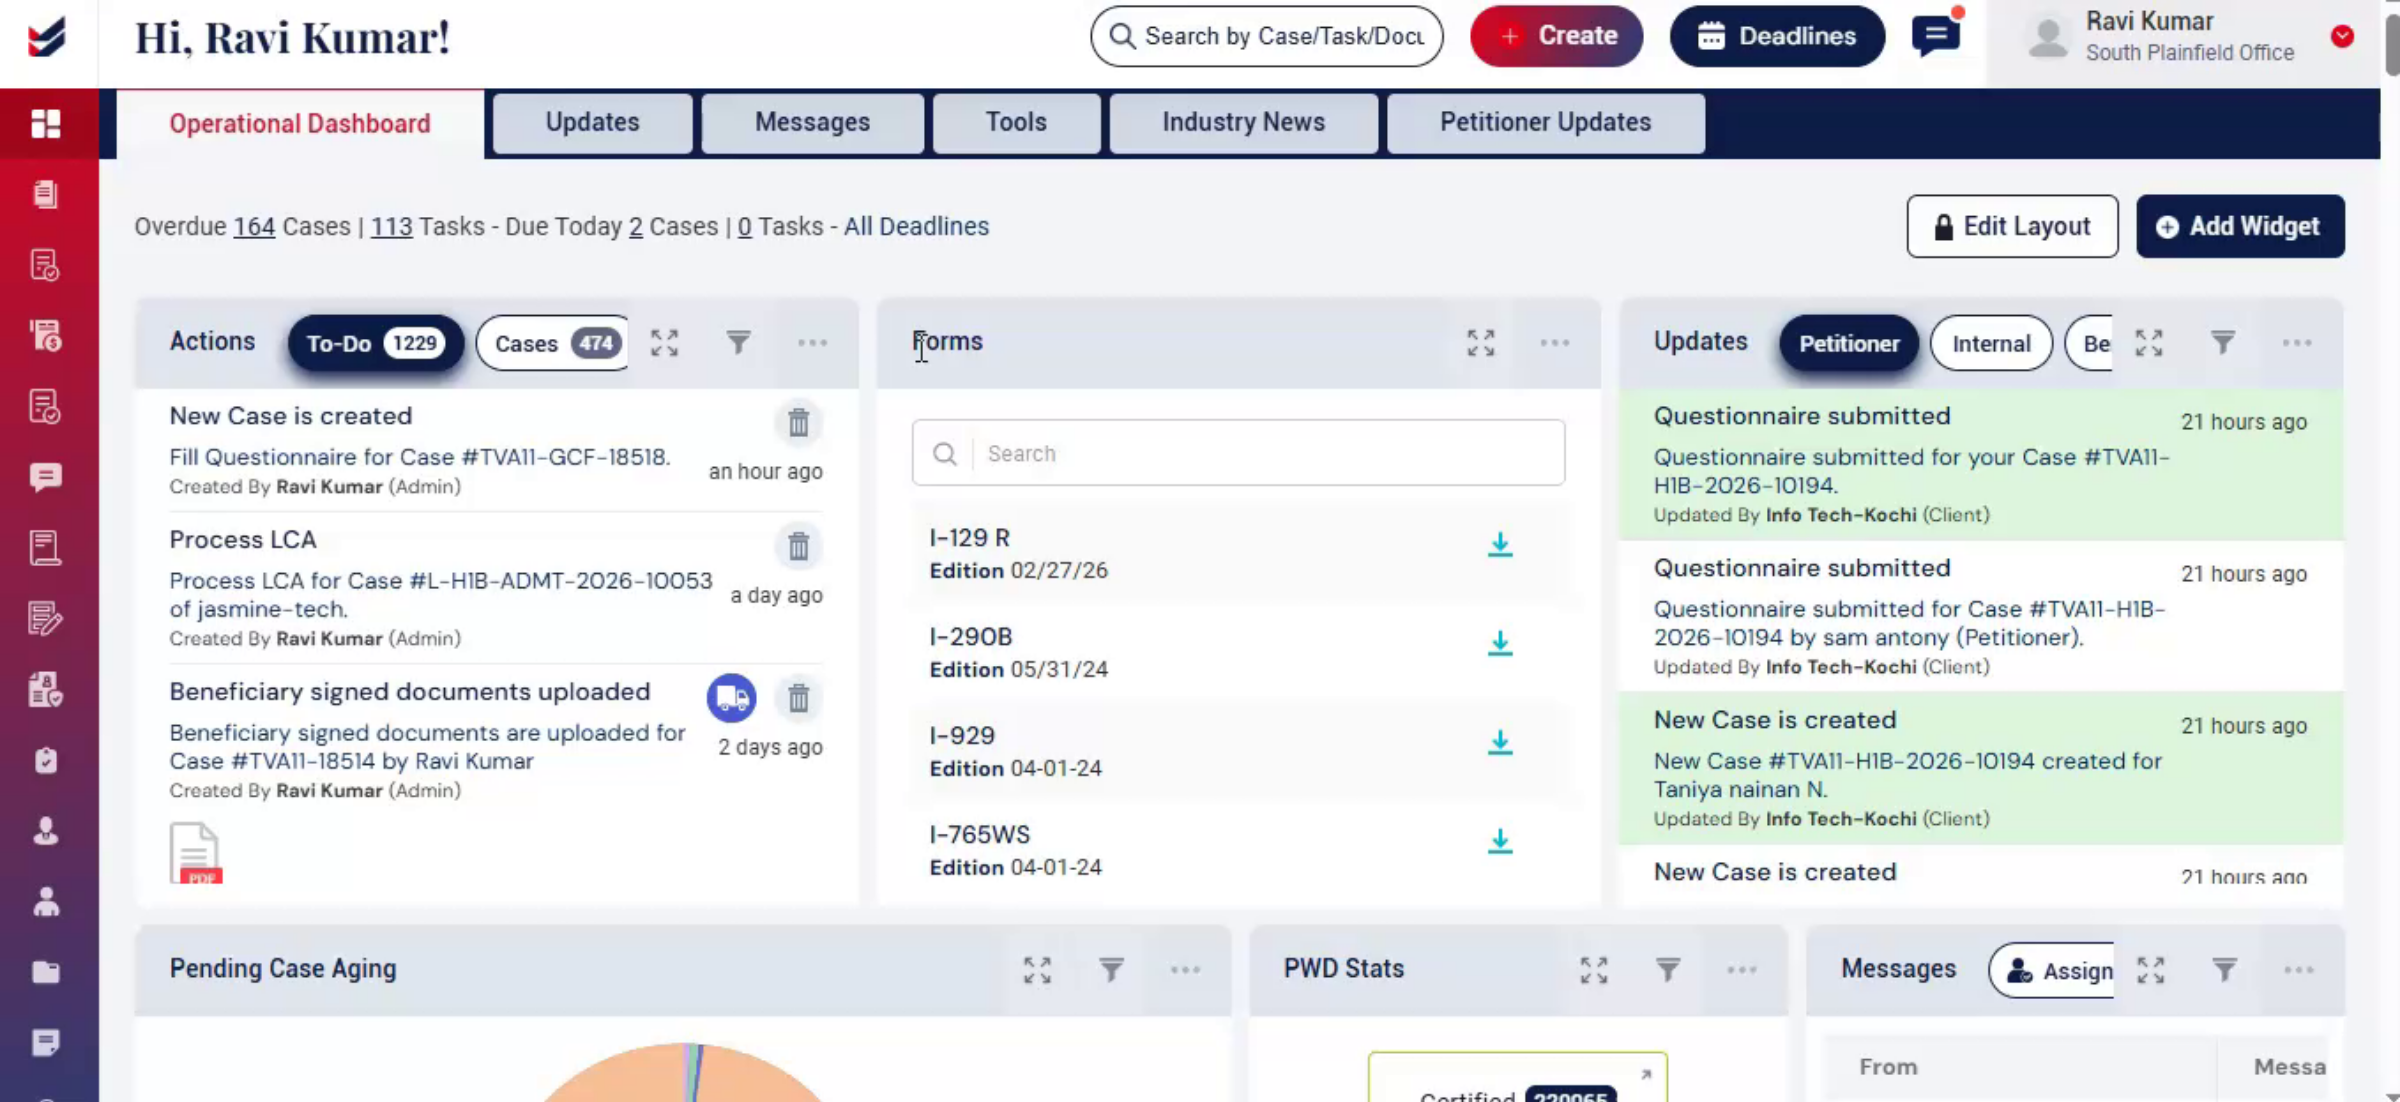Expand the Forms widget fullscreen
Image resolution: width=2400 pixels, height=1102 pixels.
(x=1481, y=343)
